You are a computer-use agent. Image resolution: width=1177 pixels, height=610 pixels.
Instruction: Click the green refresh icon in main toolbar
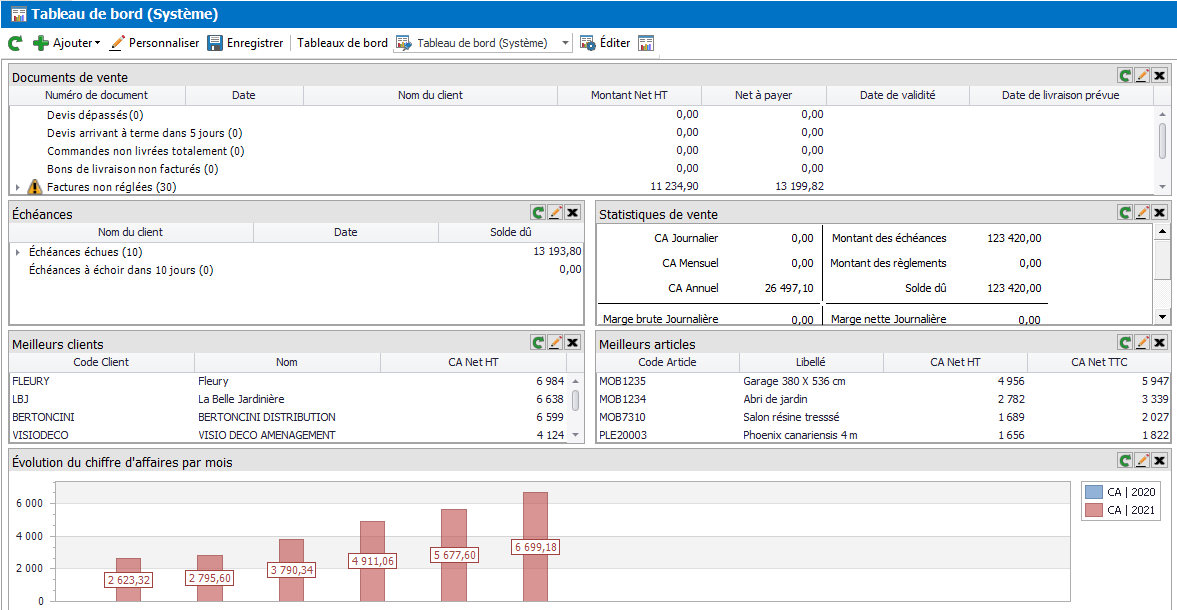pyautogui.click(x=15, y=43)
